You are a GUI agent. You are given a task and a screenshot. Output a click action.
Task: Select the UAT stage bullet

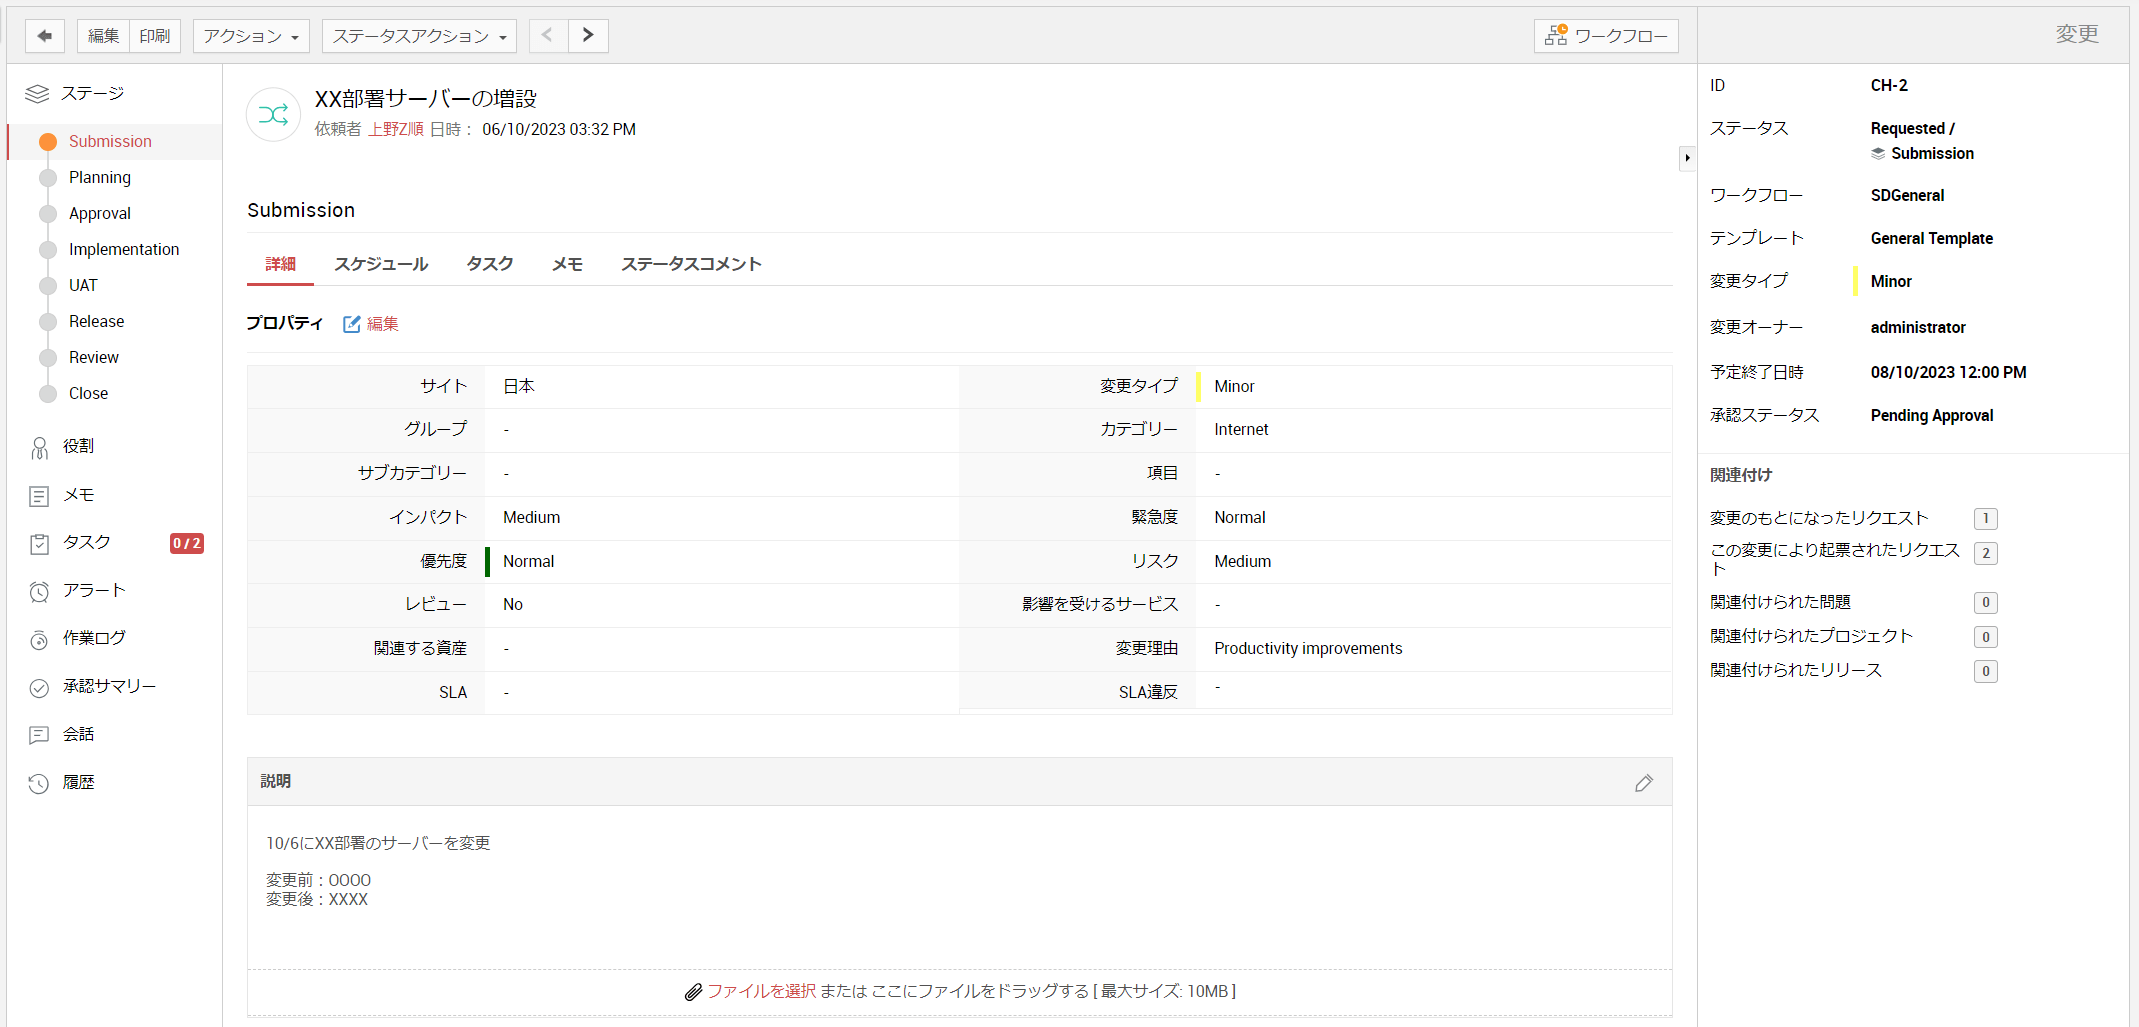tap(47, 285)
